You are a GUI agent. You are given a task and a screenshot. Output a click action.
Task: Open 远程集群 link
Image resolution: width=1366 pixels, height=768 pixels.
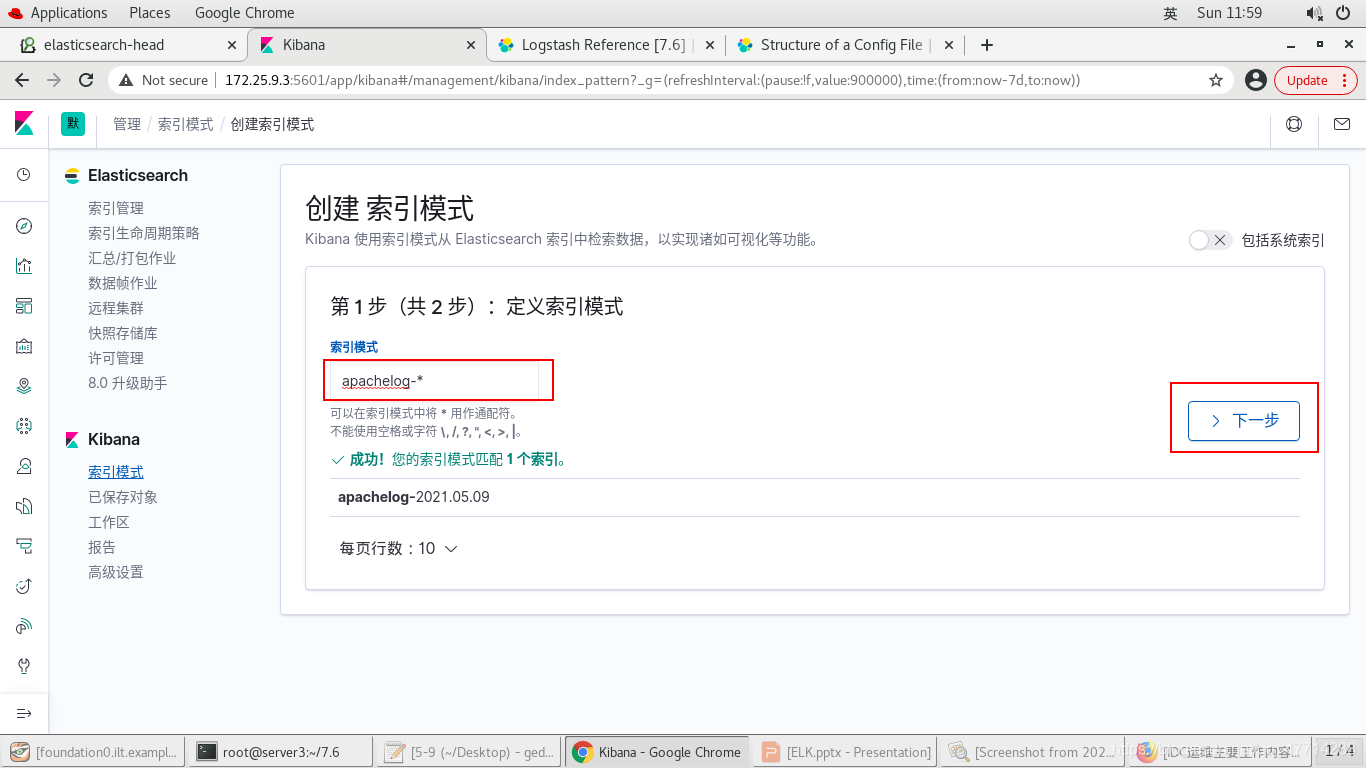(116, 308)
